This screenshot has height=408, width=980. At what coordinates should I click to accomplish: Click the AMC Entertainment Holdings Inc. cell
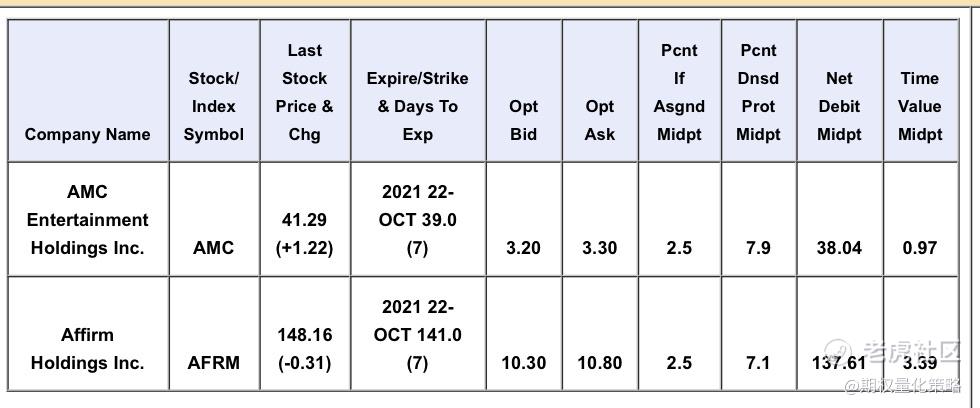(88, 220)
